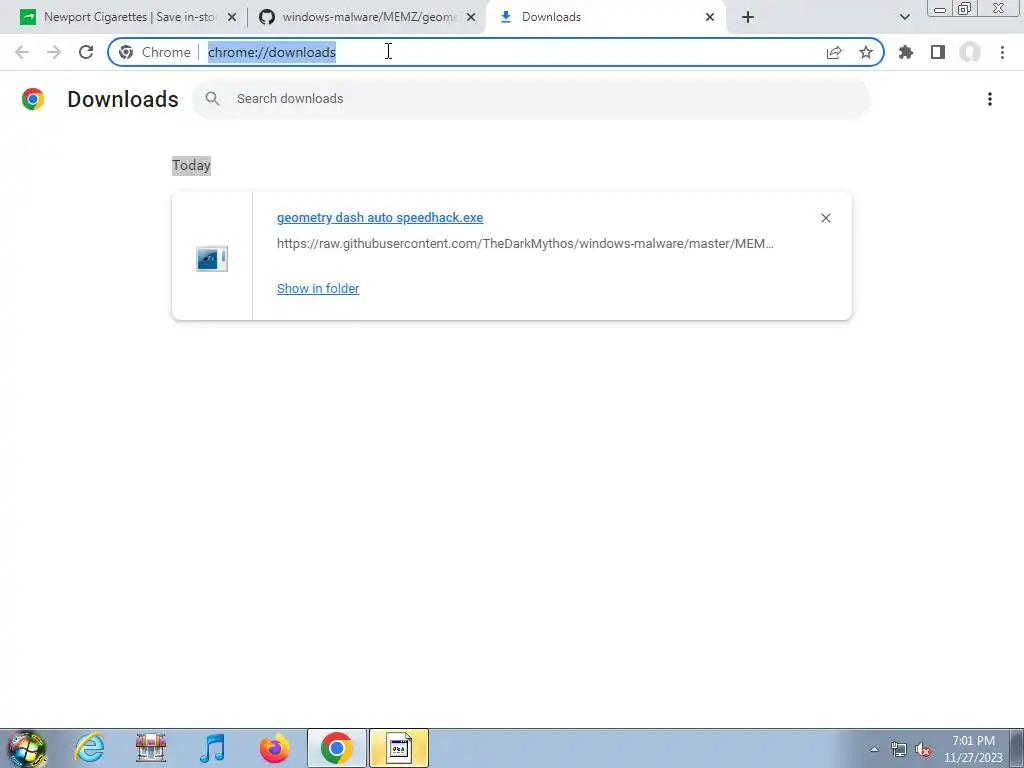Open the Chrome three-dot menu
1024x768 pixels.
1002,52
